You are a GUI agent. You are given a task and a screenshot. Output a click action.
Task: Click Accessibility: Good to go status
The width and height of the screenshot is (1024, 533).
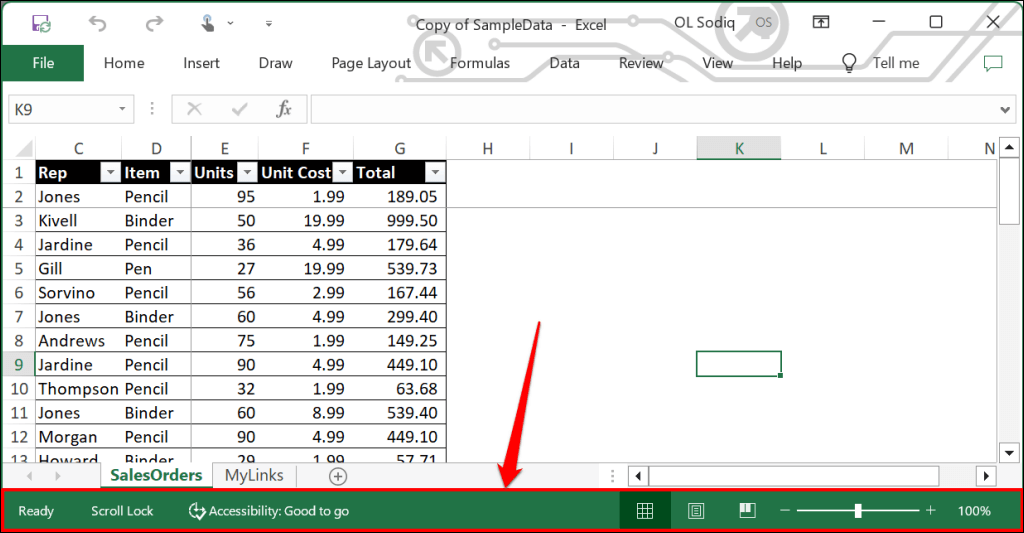[268, 511]
